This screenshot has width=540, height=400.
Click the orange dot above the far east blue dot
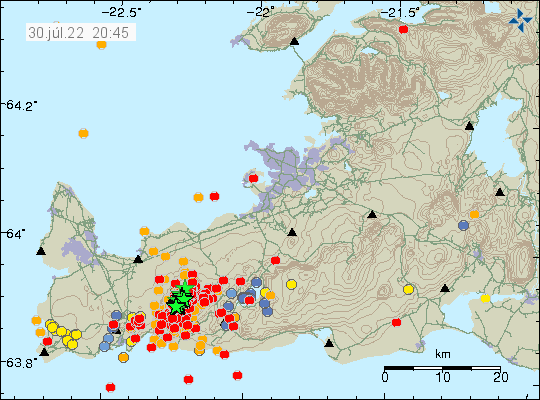(474, 214)
